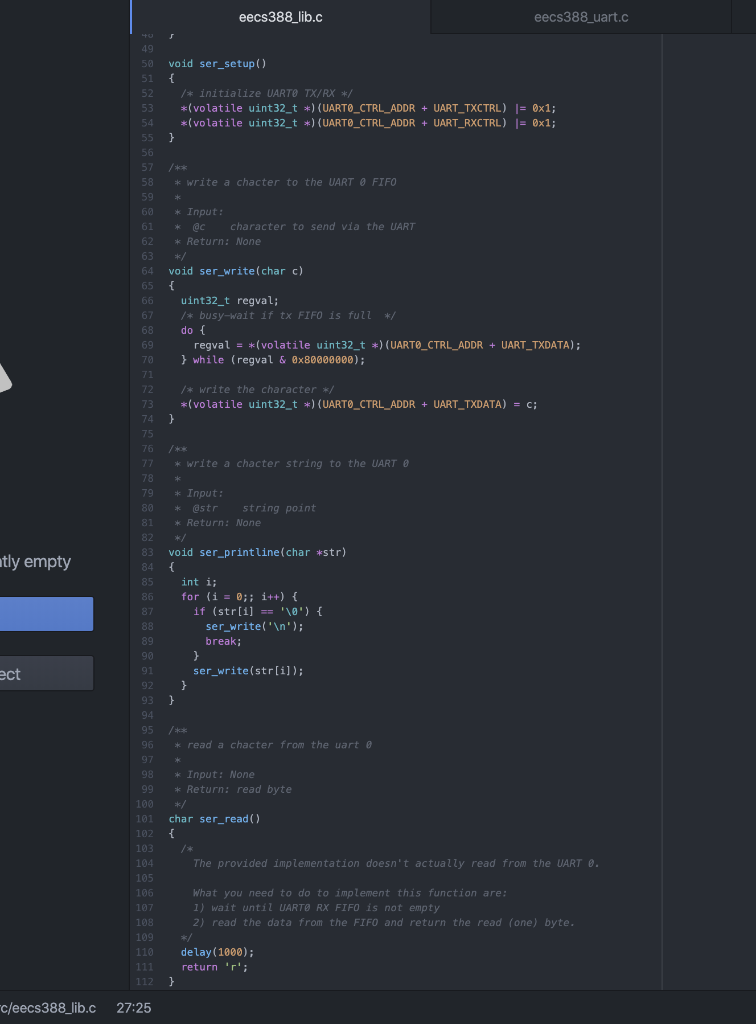
Task: Click the 'delay(1000);' statement
Action: click(217, 952)
